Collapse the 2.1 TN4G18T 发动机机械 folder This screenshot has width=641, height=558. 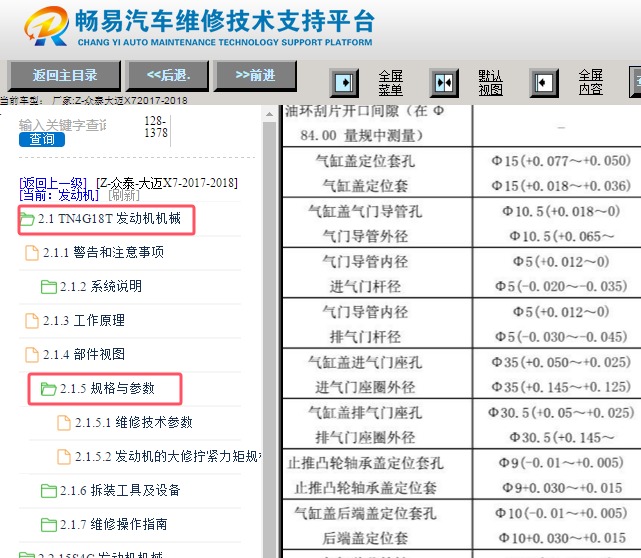[109, 219]
